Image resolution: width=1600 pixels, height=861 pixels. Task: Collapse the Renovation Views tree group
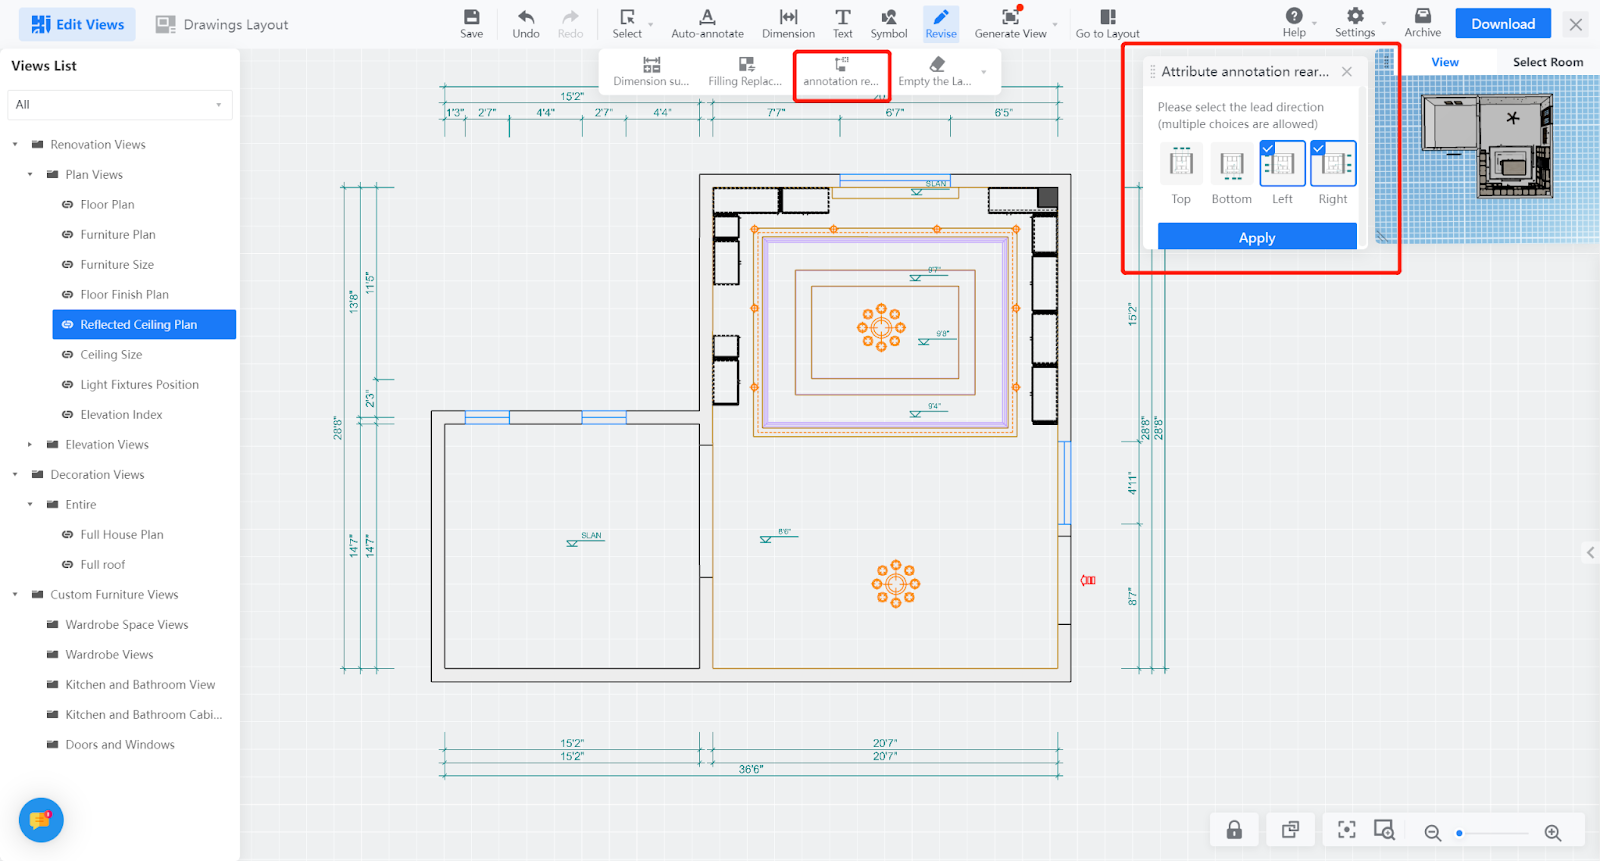point(15,145)
